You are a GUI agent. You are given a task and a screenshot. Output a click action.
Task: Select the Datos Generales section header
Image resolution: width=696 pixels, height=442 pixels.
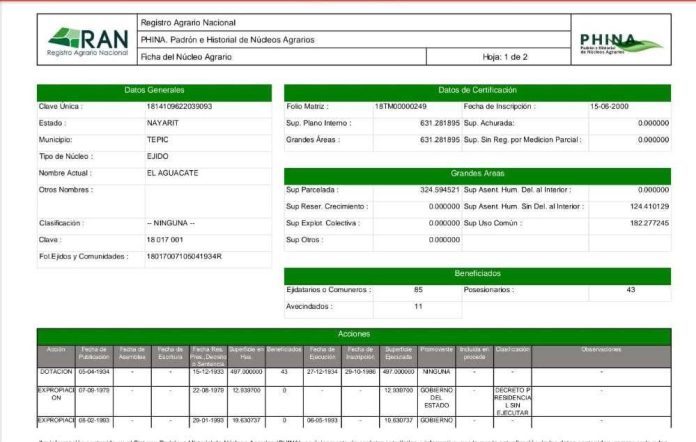click(x=154, y=90)
